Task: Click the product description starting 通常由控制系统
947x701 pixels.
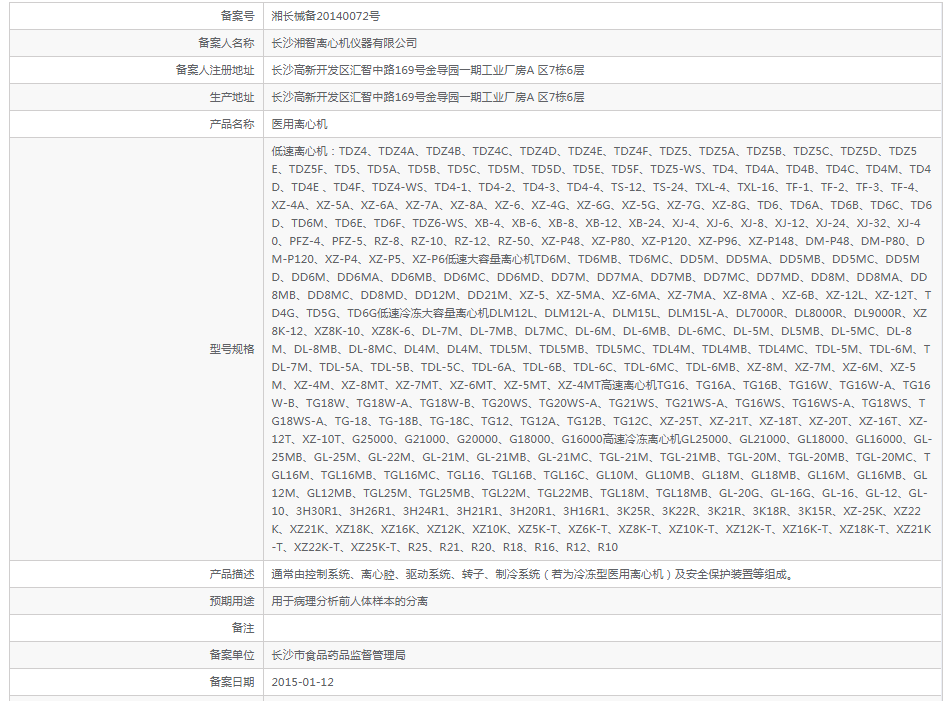Action: click(x=532, y=574)
